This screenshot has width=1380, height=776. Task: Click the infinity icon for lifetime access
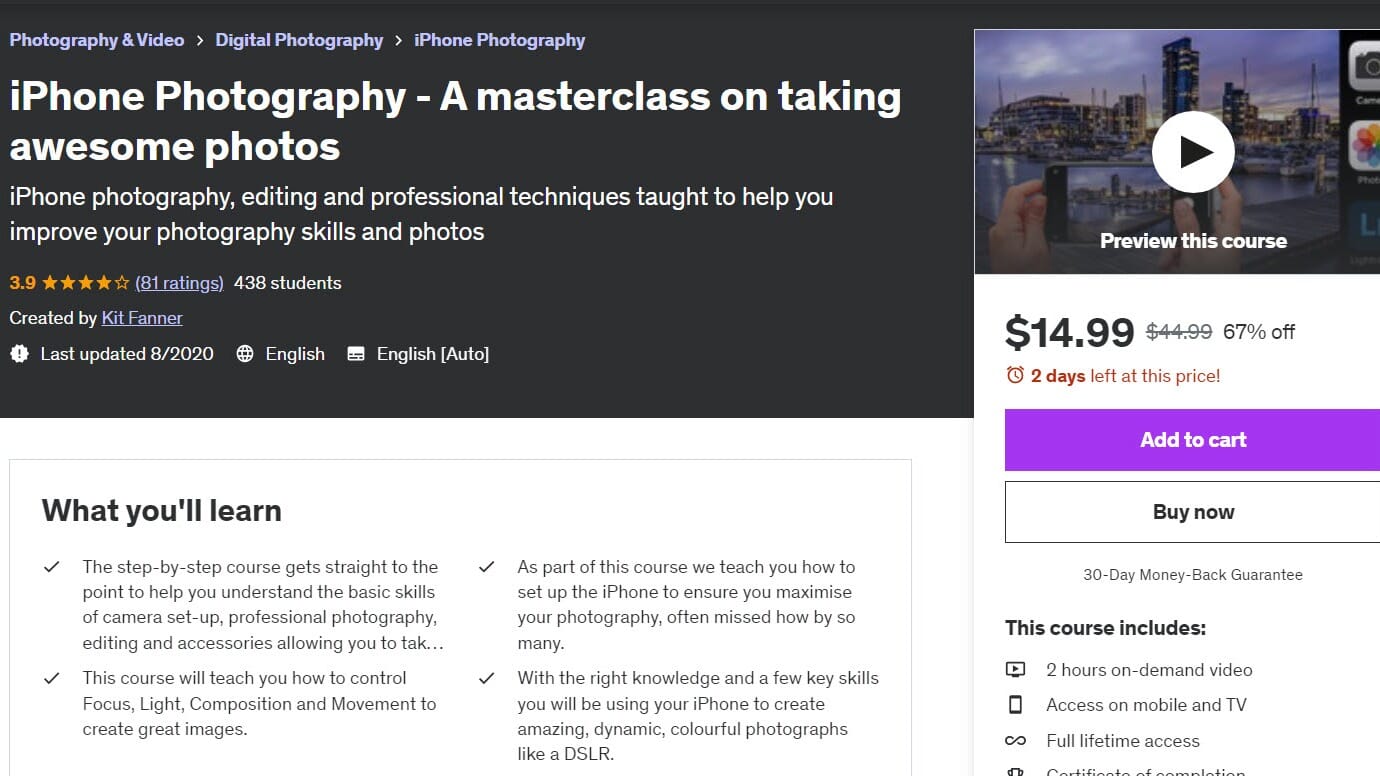(1015, 740)
